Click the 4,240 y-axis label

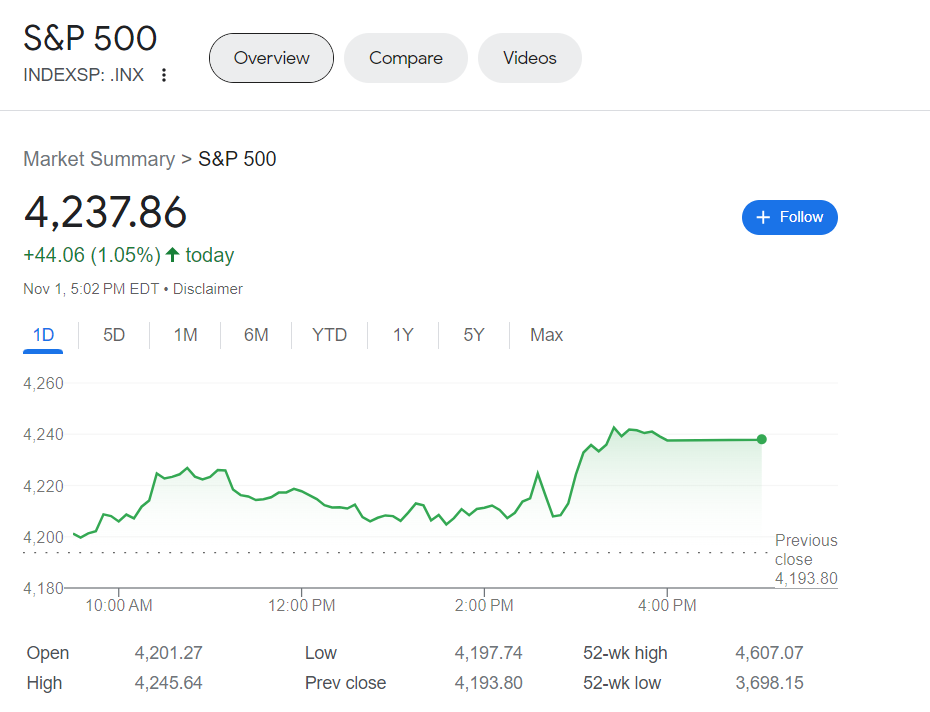pos(43,434)
